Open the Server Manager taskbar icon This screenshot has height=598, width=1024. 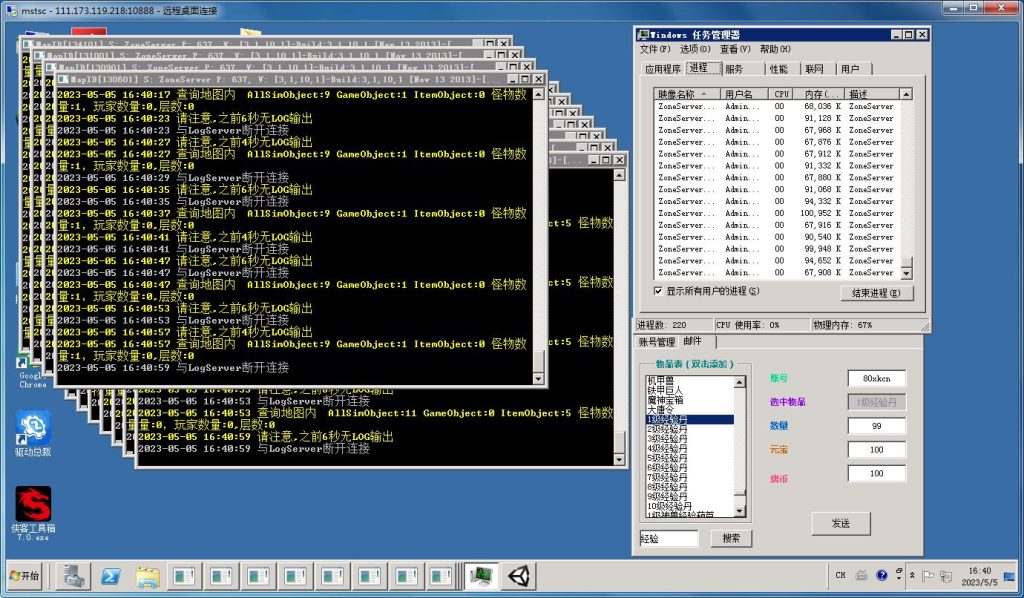click(73, 576)
